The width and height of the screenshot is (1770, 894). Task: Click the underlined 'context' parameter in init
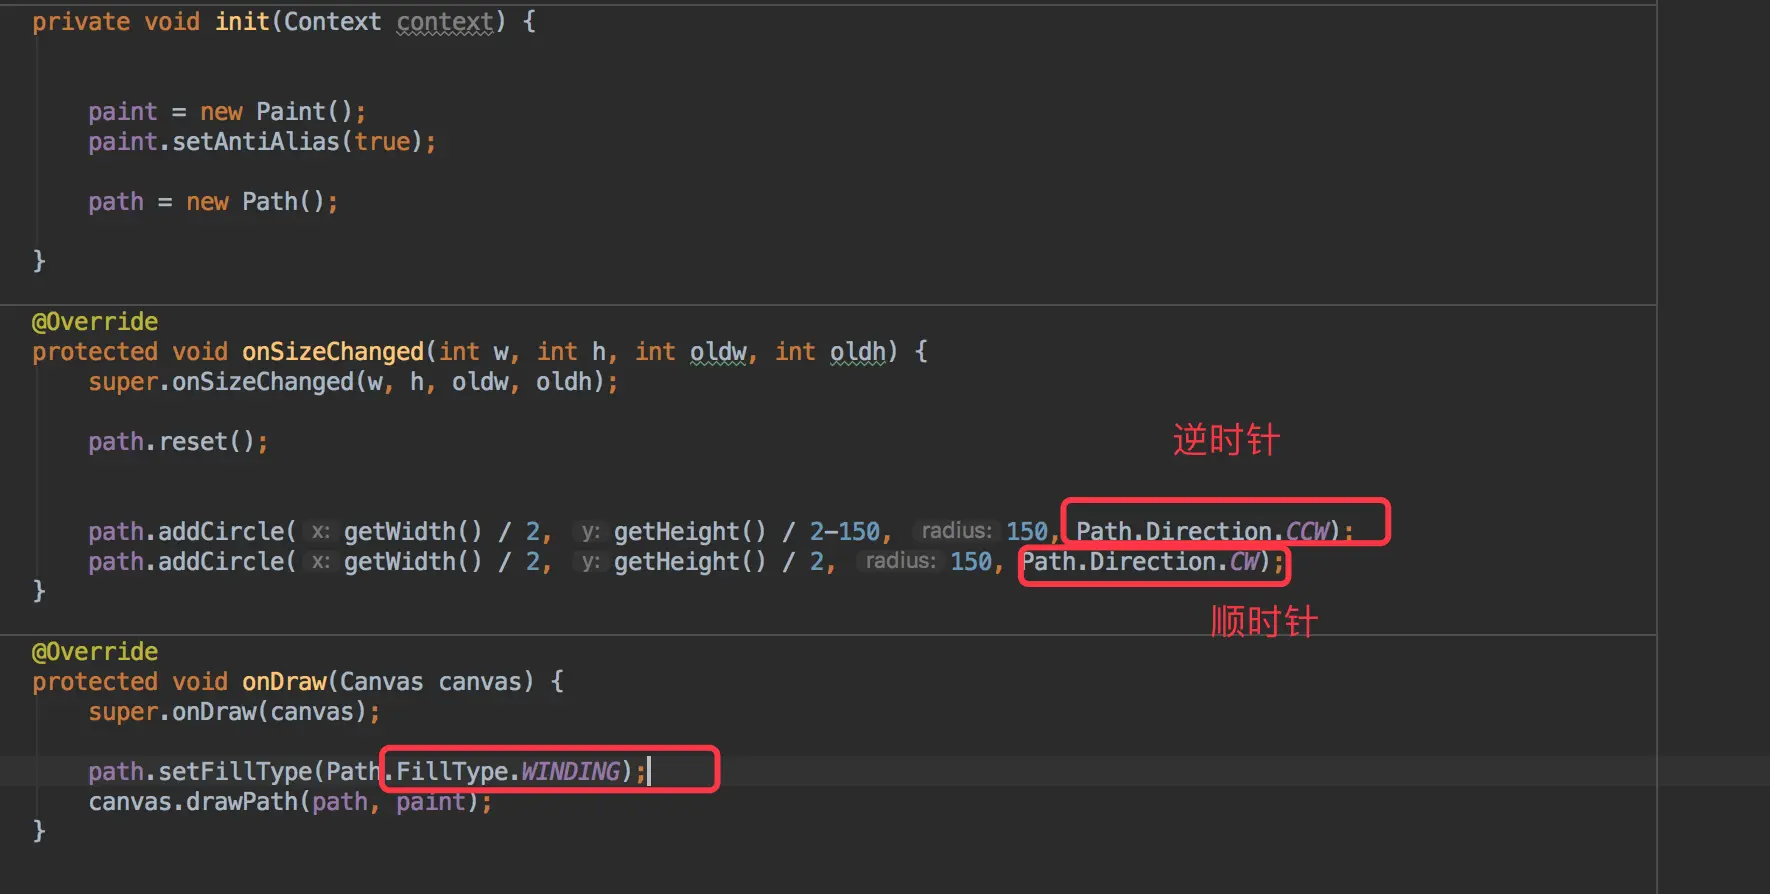(445, 21)
